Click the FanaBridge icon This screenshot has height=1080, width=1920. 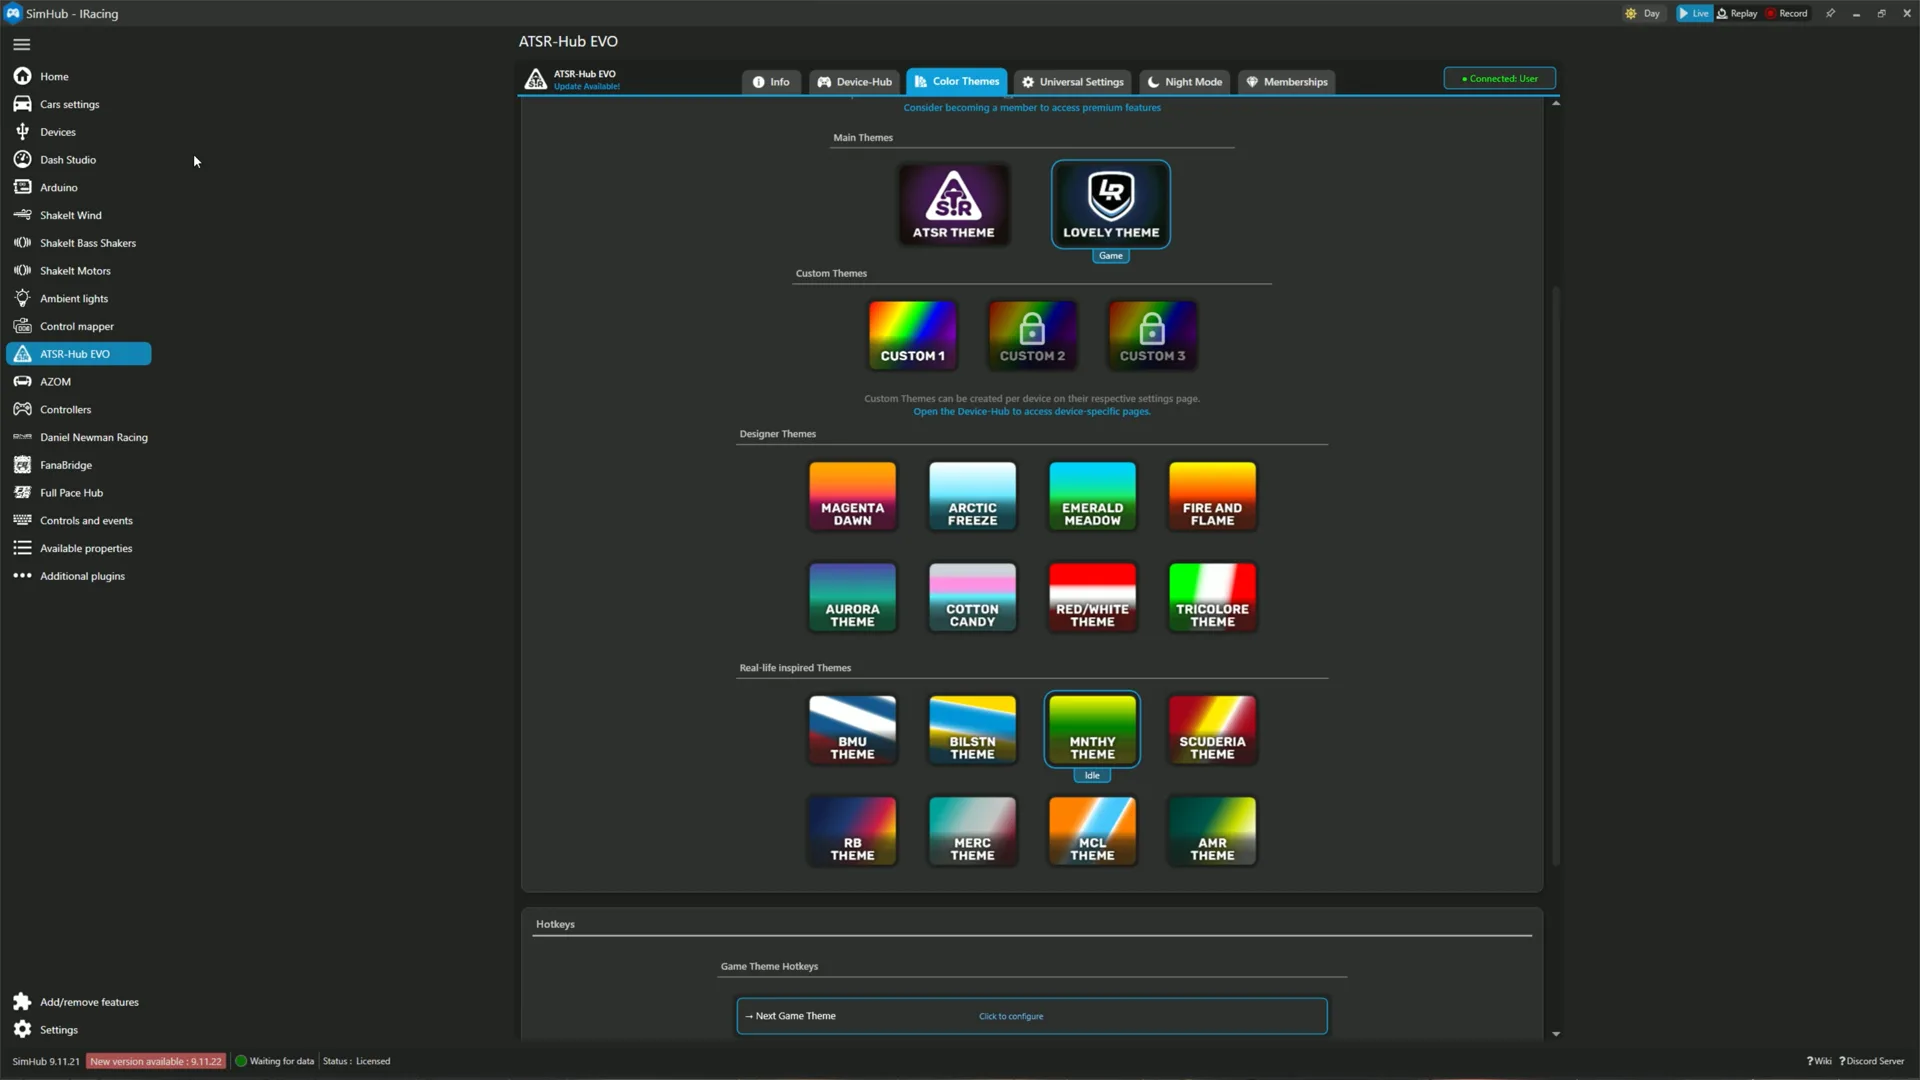(x=22, y=465)
